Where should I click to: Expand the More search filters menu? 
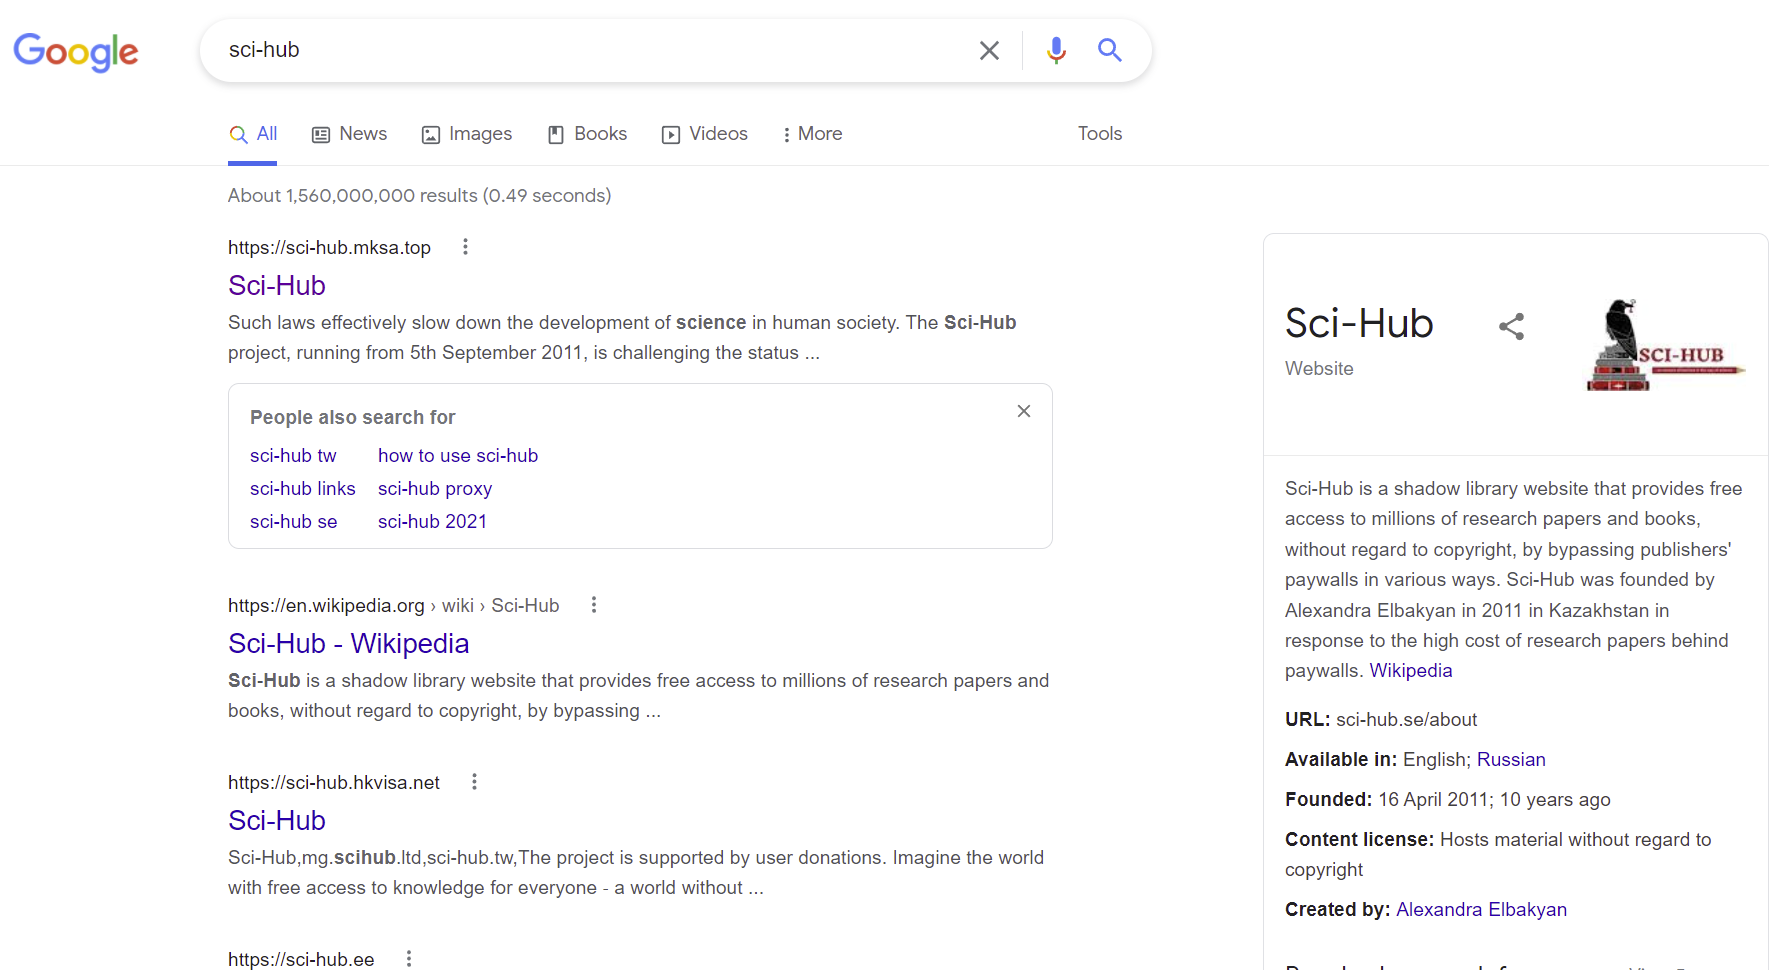811,134
